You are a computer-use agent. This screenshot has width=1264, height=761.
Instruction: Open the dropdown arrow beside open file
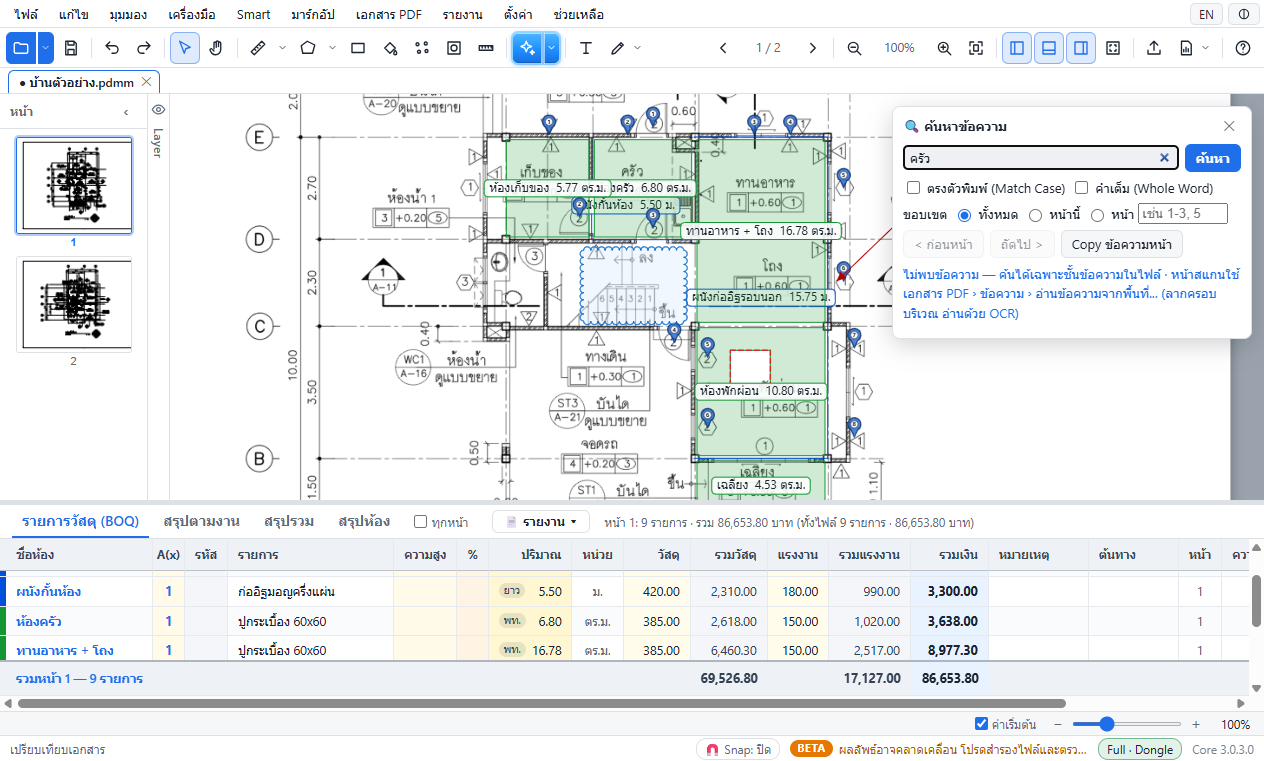click(x=46, y=48)
